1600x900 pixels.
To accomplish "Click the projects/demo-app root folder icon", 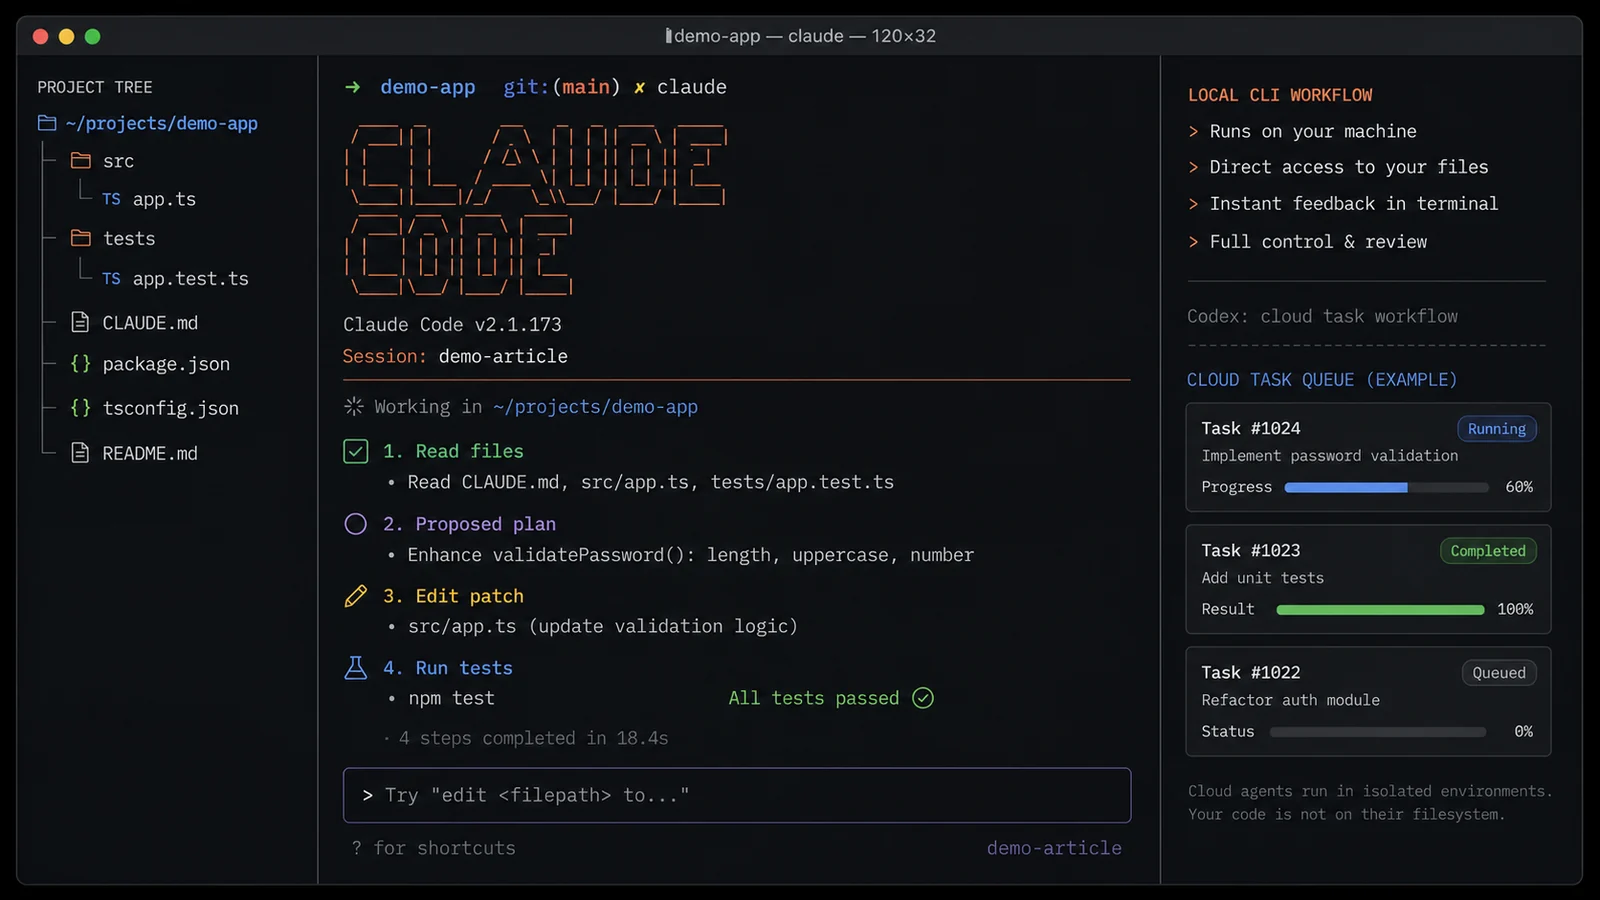I will click(x=47, y=123).
